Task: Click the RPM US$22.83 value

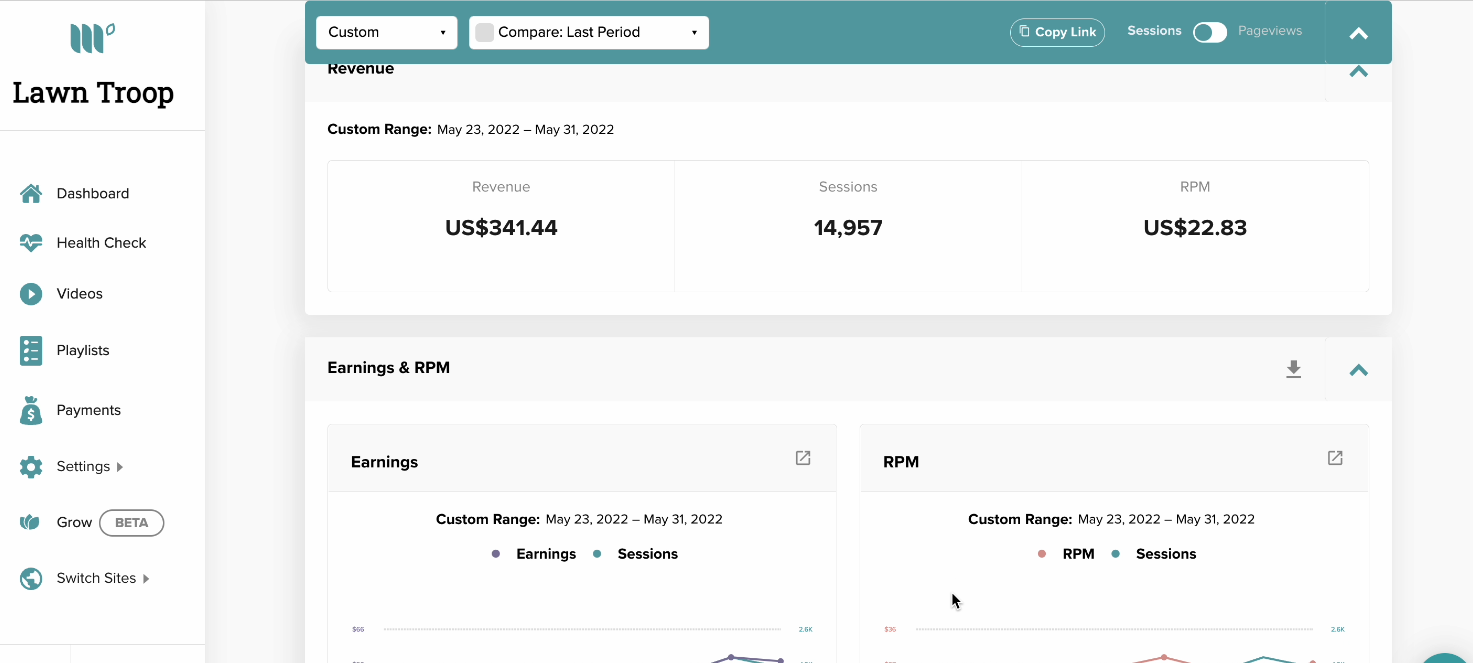Action: [x=1195, y=228]
